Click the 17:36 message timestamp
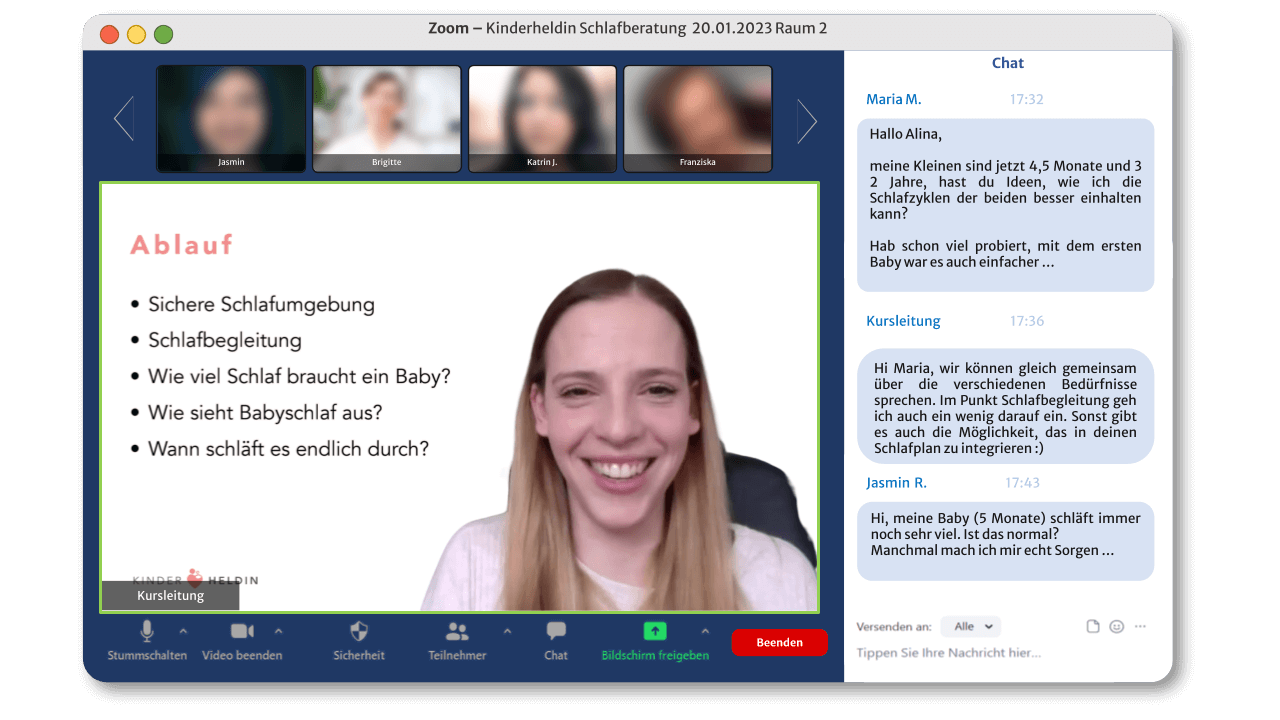Image resolution: width=1280 pixels, height=720 pixels. (1026, 321)
